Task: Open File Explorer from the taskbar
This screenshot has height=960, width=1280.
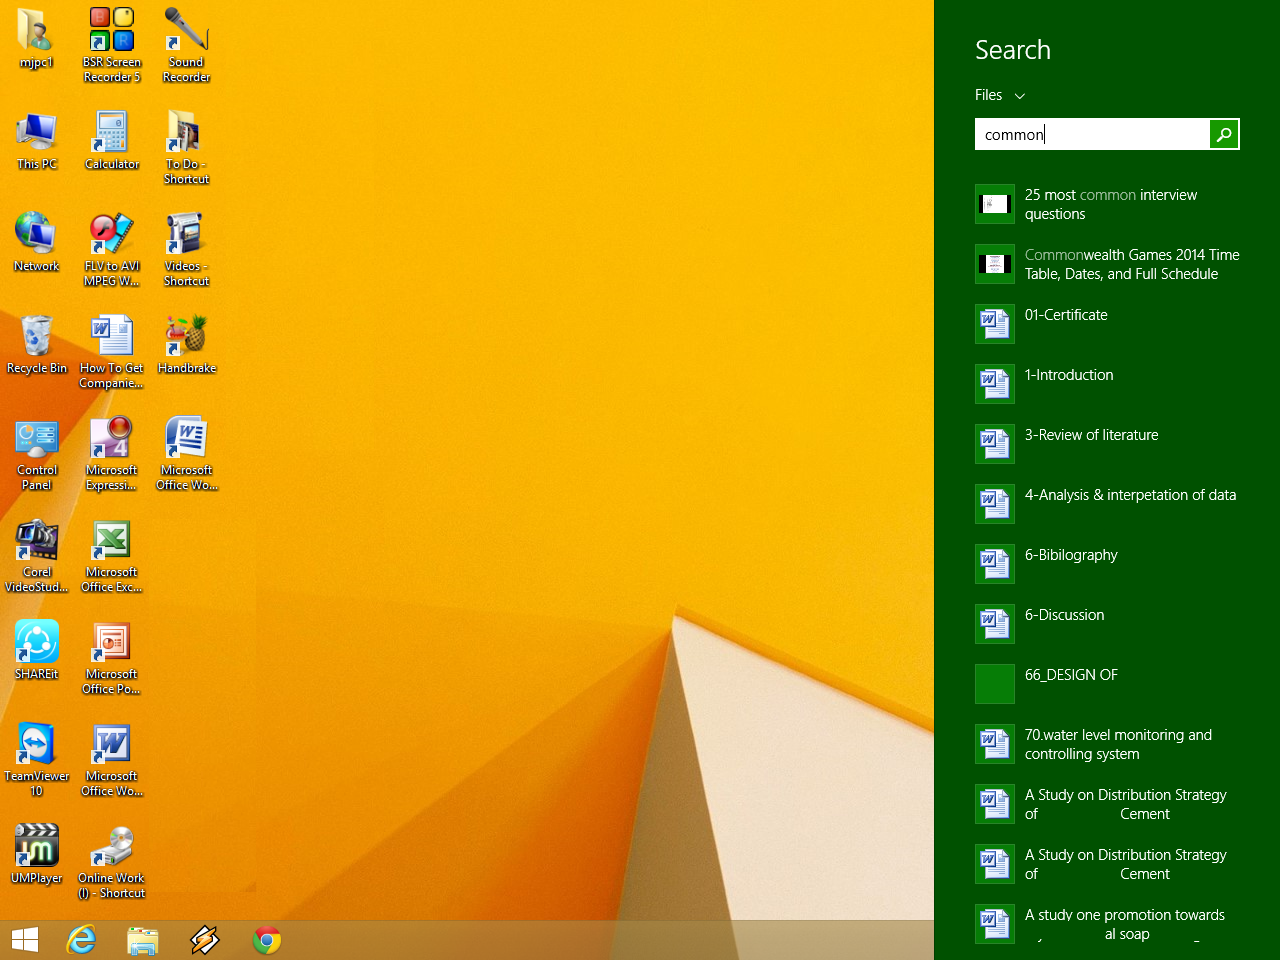Action: click(x=143, y=940)
